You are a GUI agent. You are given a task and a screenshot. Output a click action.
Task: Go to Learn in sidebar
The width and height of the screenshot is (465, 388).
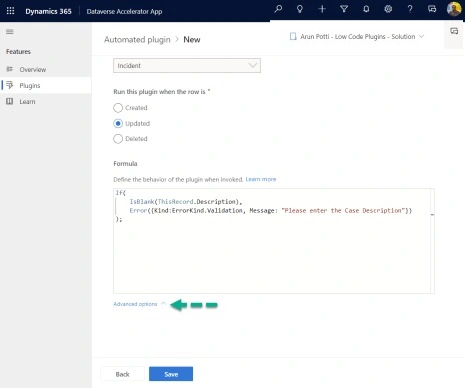(x=27, y=101)
